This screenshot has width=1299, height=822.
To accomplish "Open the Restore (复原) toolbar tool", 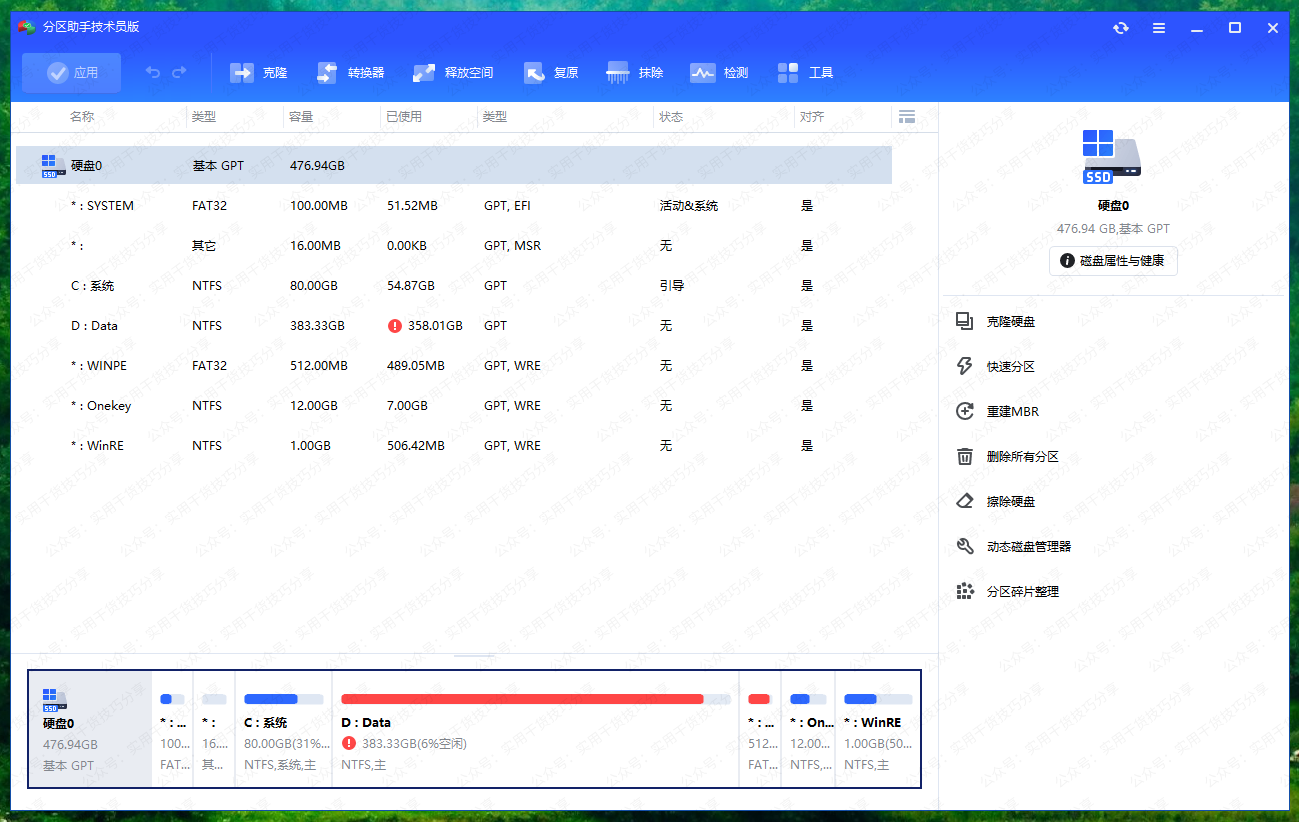I will coord(534,72).
